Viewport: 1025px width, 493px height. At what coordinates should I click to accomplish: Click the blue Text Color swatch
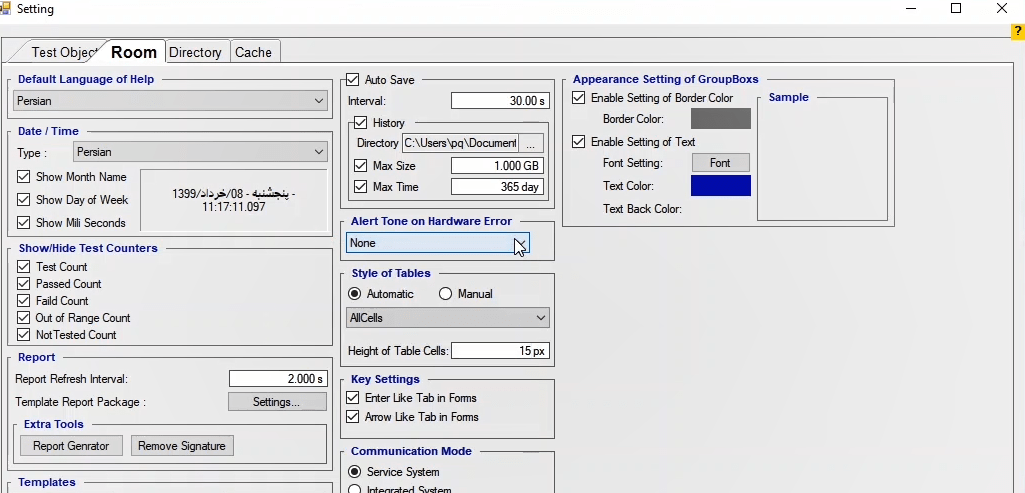click(720, 186)
